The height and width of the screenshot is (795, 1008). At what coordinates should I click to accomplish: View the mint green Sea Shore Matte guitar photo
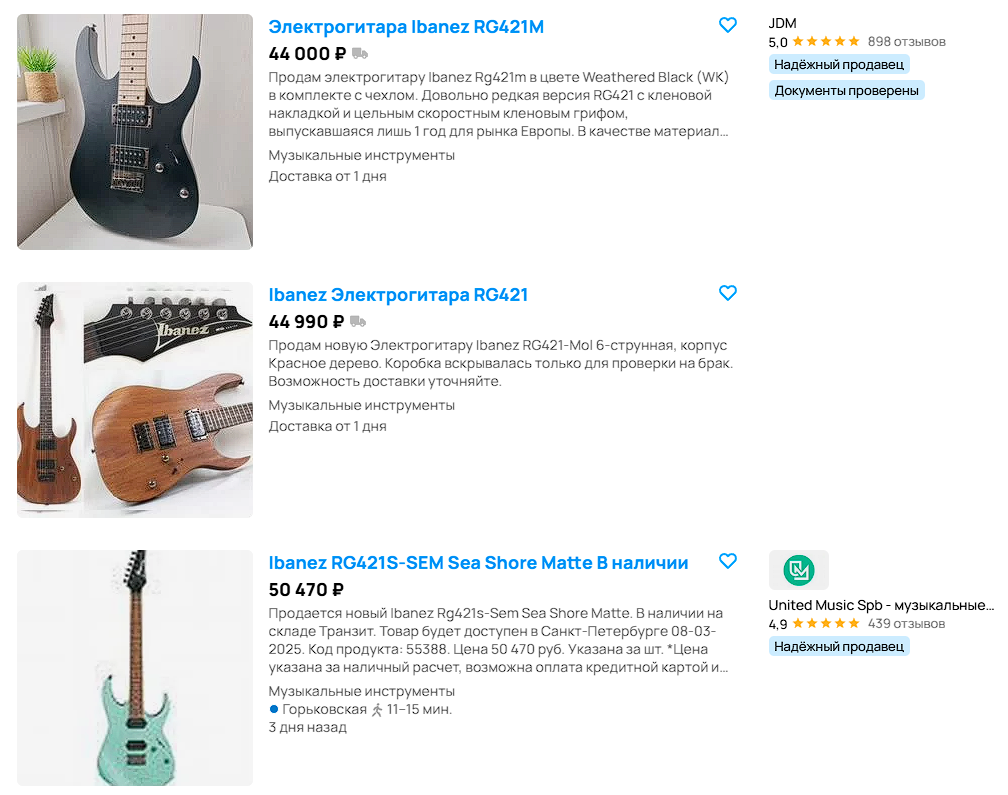(x=135, y=668)
